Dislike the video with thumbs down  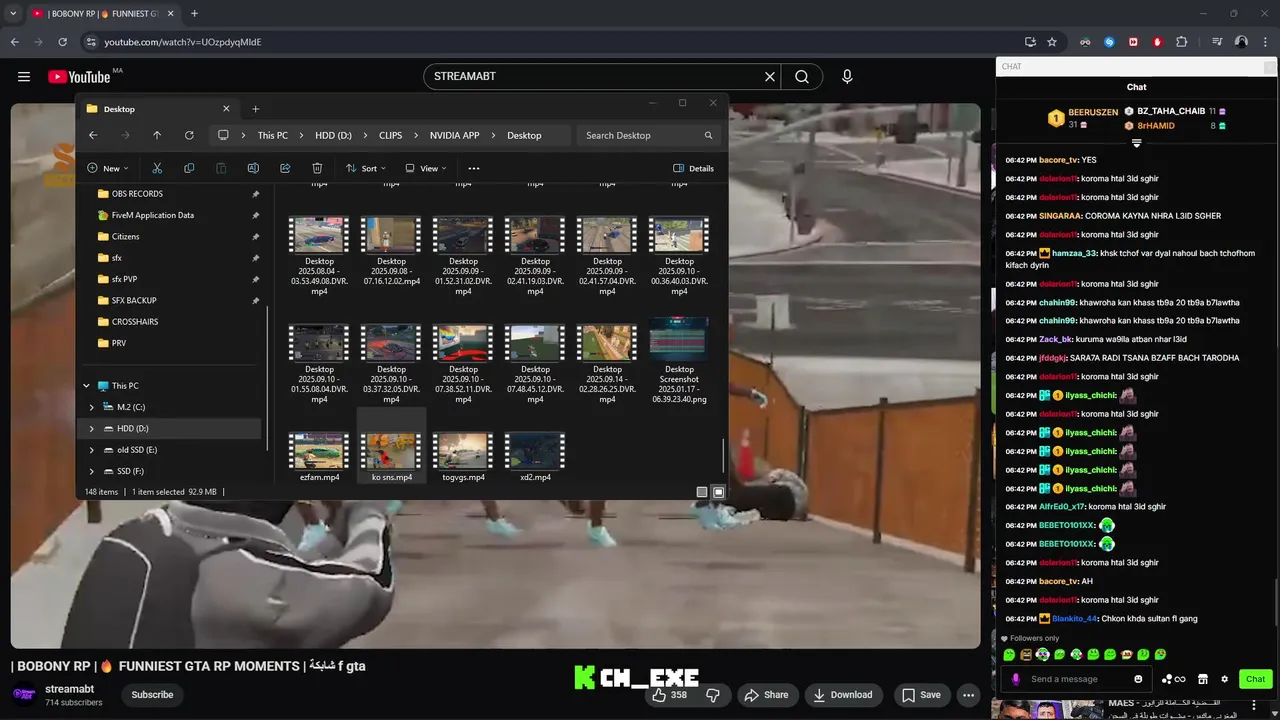pyautogui.click(x=713, y=695)
